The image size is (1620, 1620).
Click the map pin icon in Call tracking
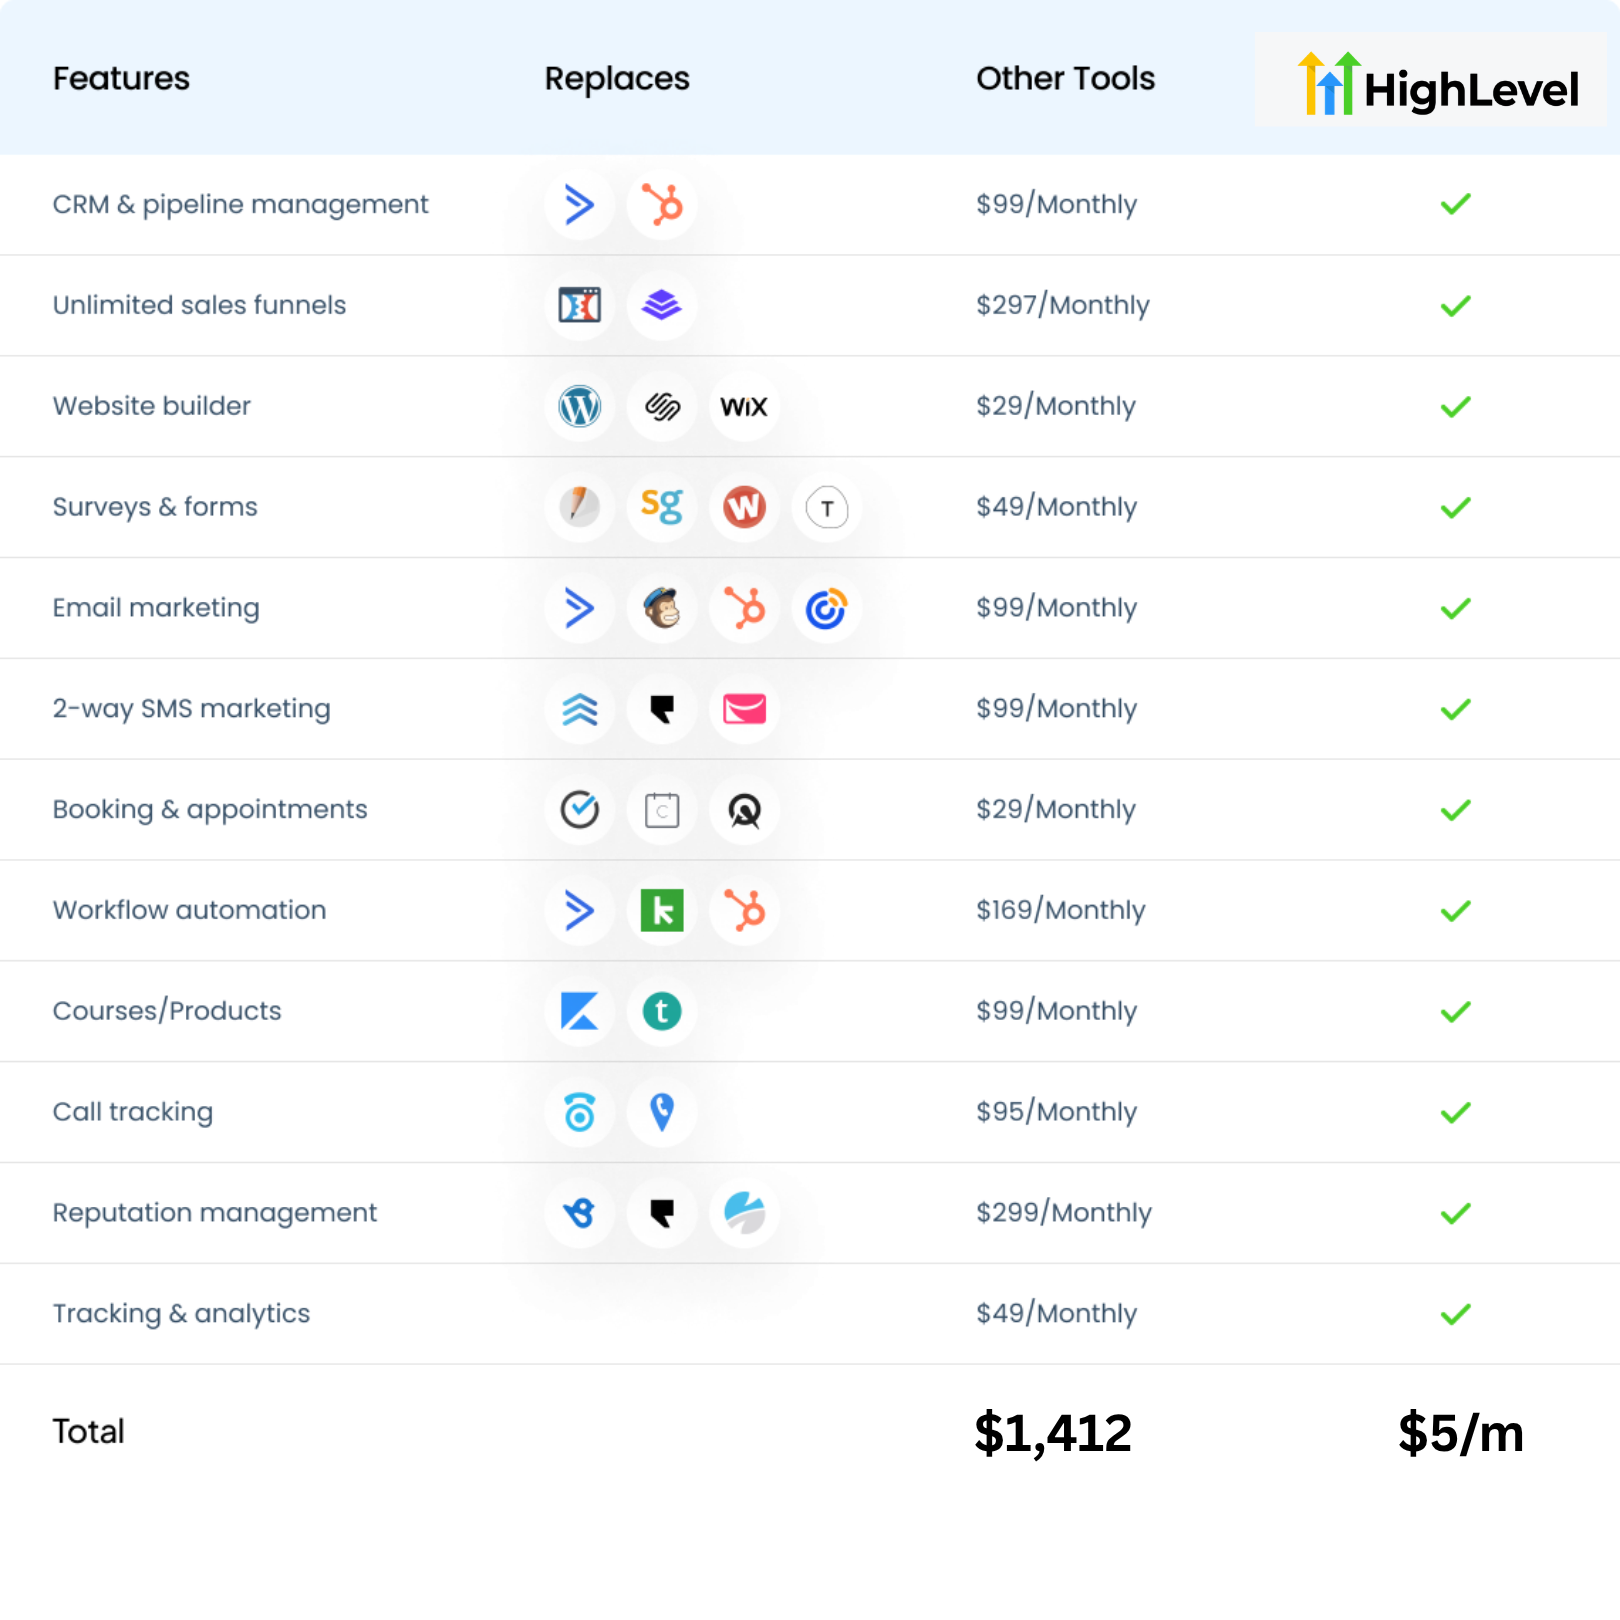662,1112
